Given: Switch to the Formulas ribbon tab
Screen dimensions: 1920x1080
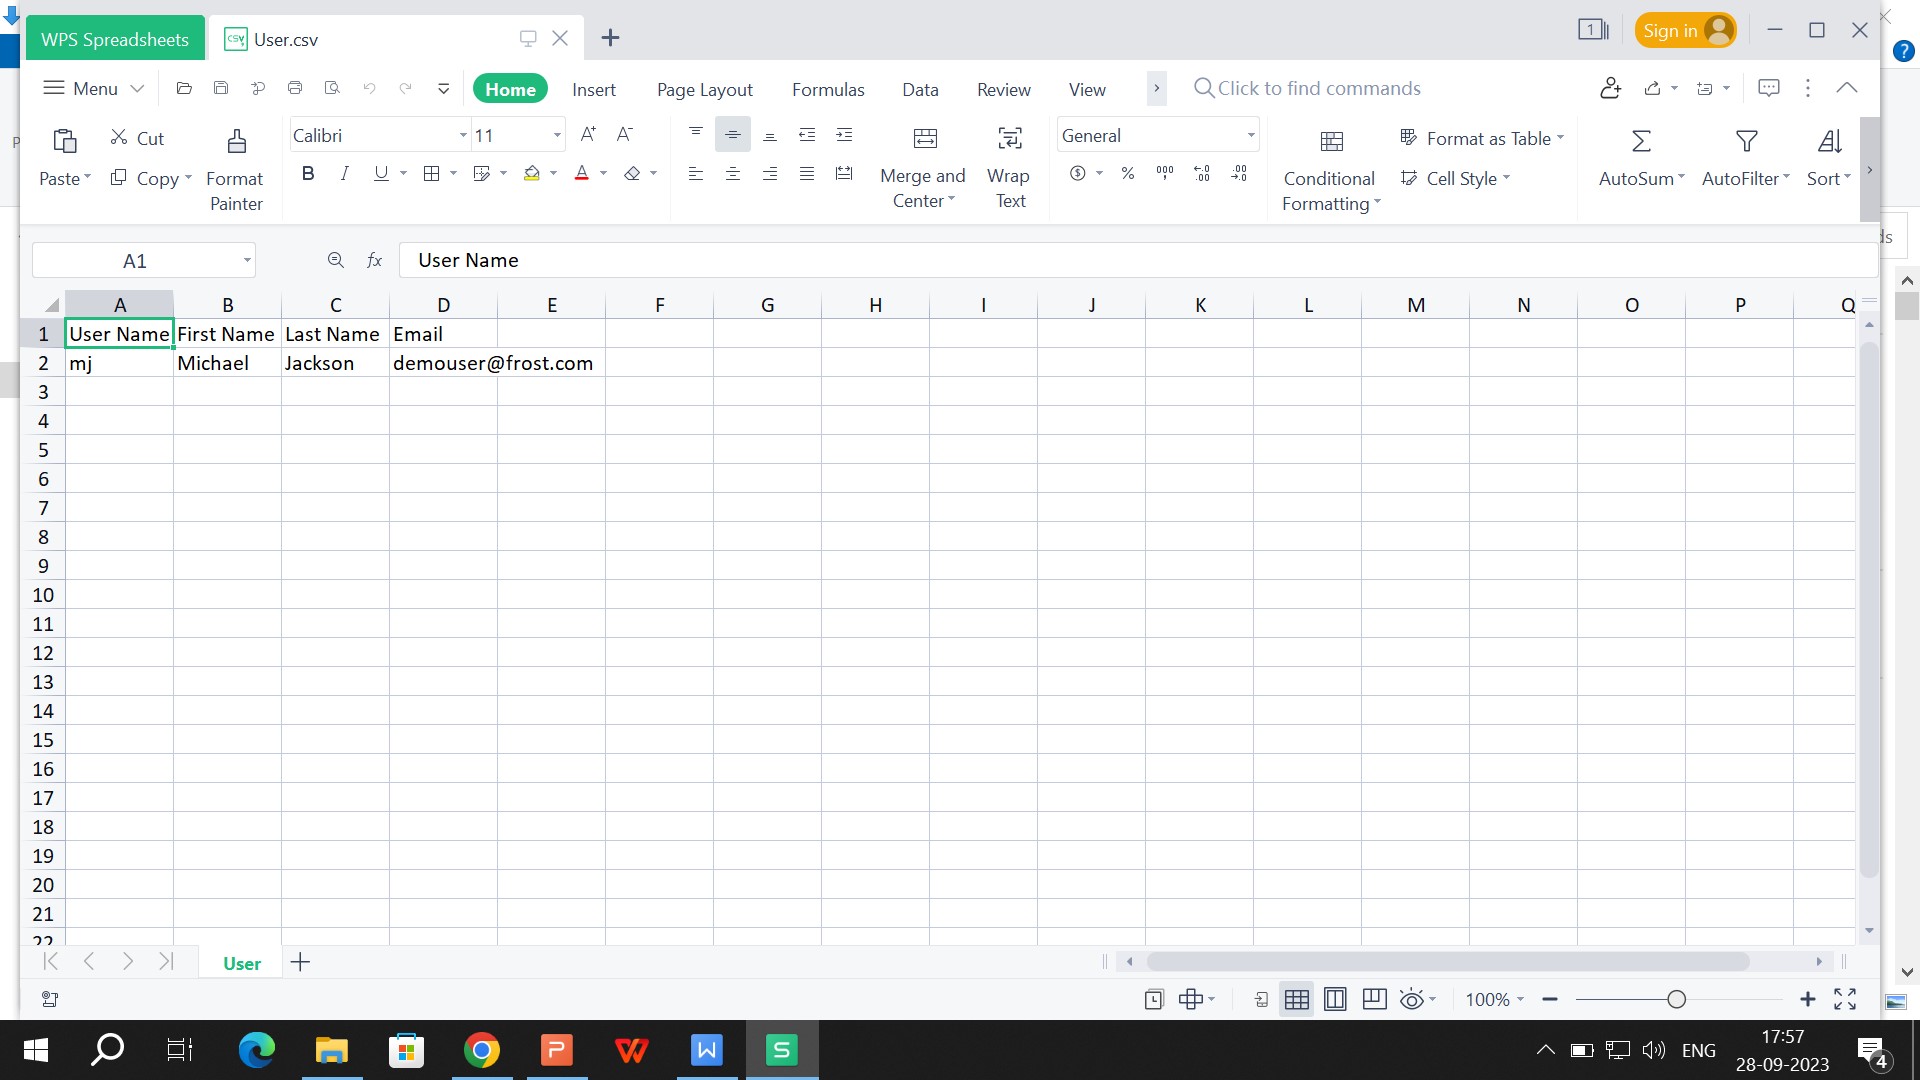Looking at the screenshot, I should pyautogui.click(x=828, y=89).
